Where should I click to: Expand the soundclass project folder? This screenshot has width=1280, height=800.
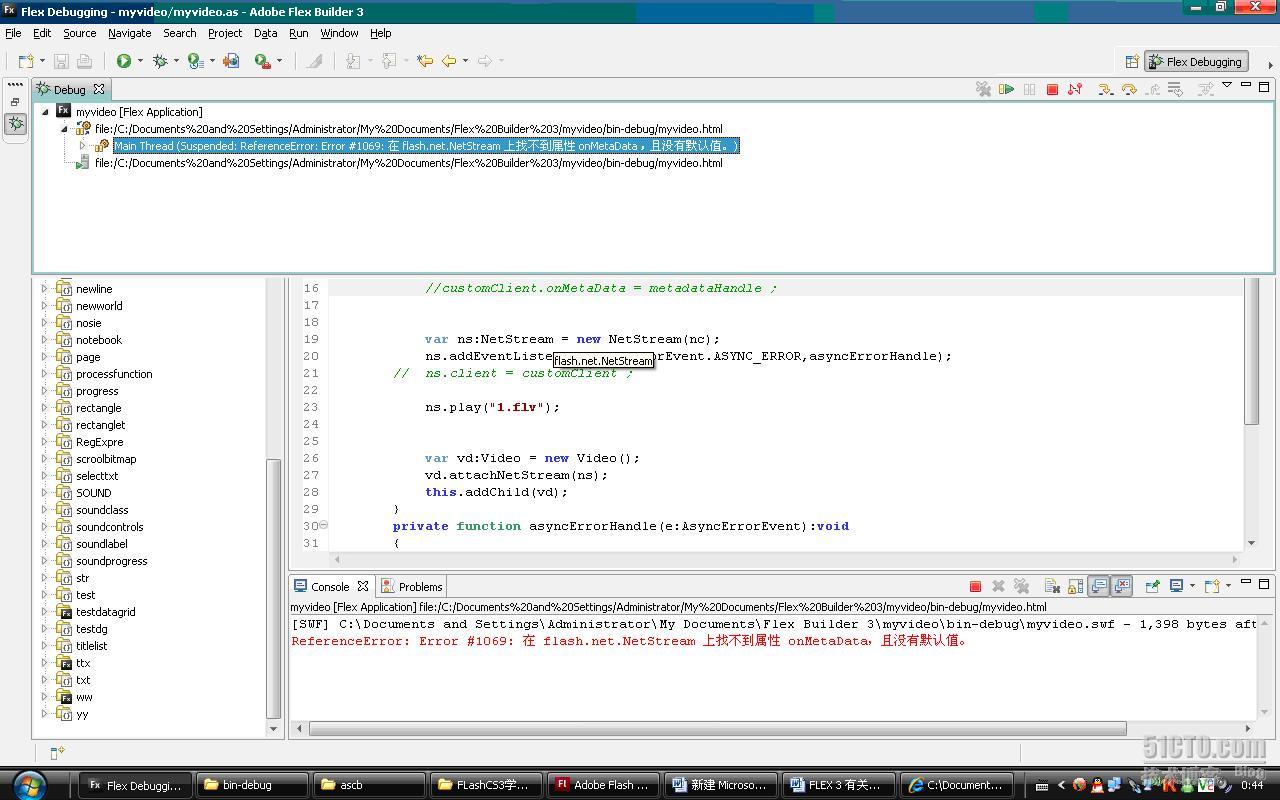44,510
